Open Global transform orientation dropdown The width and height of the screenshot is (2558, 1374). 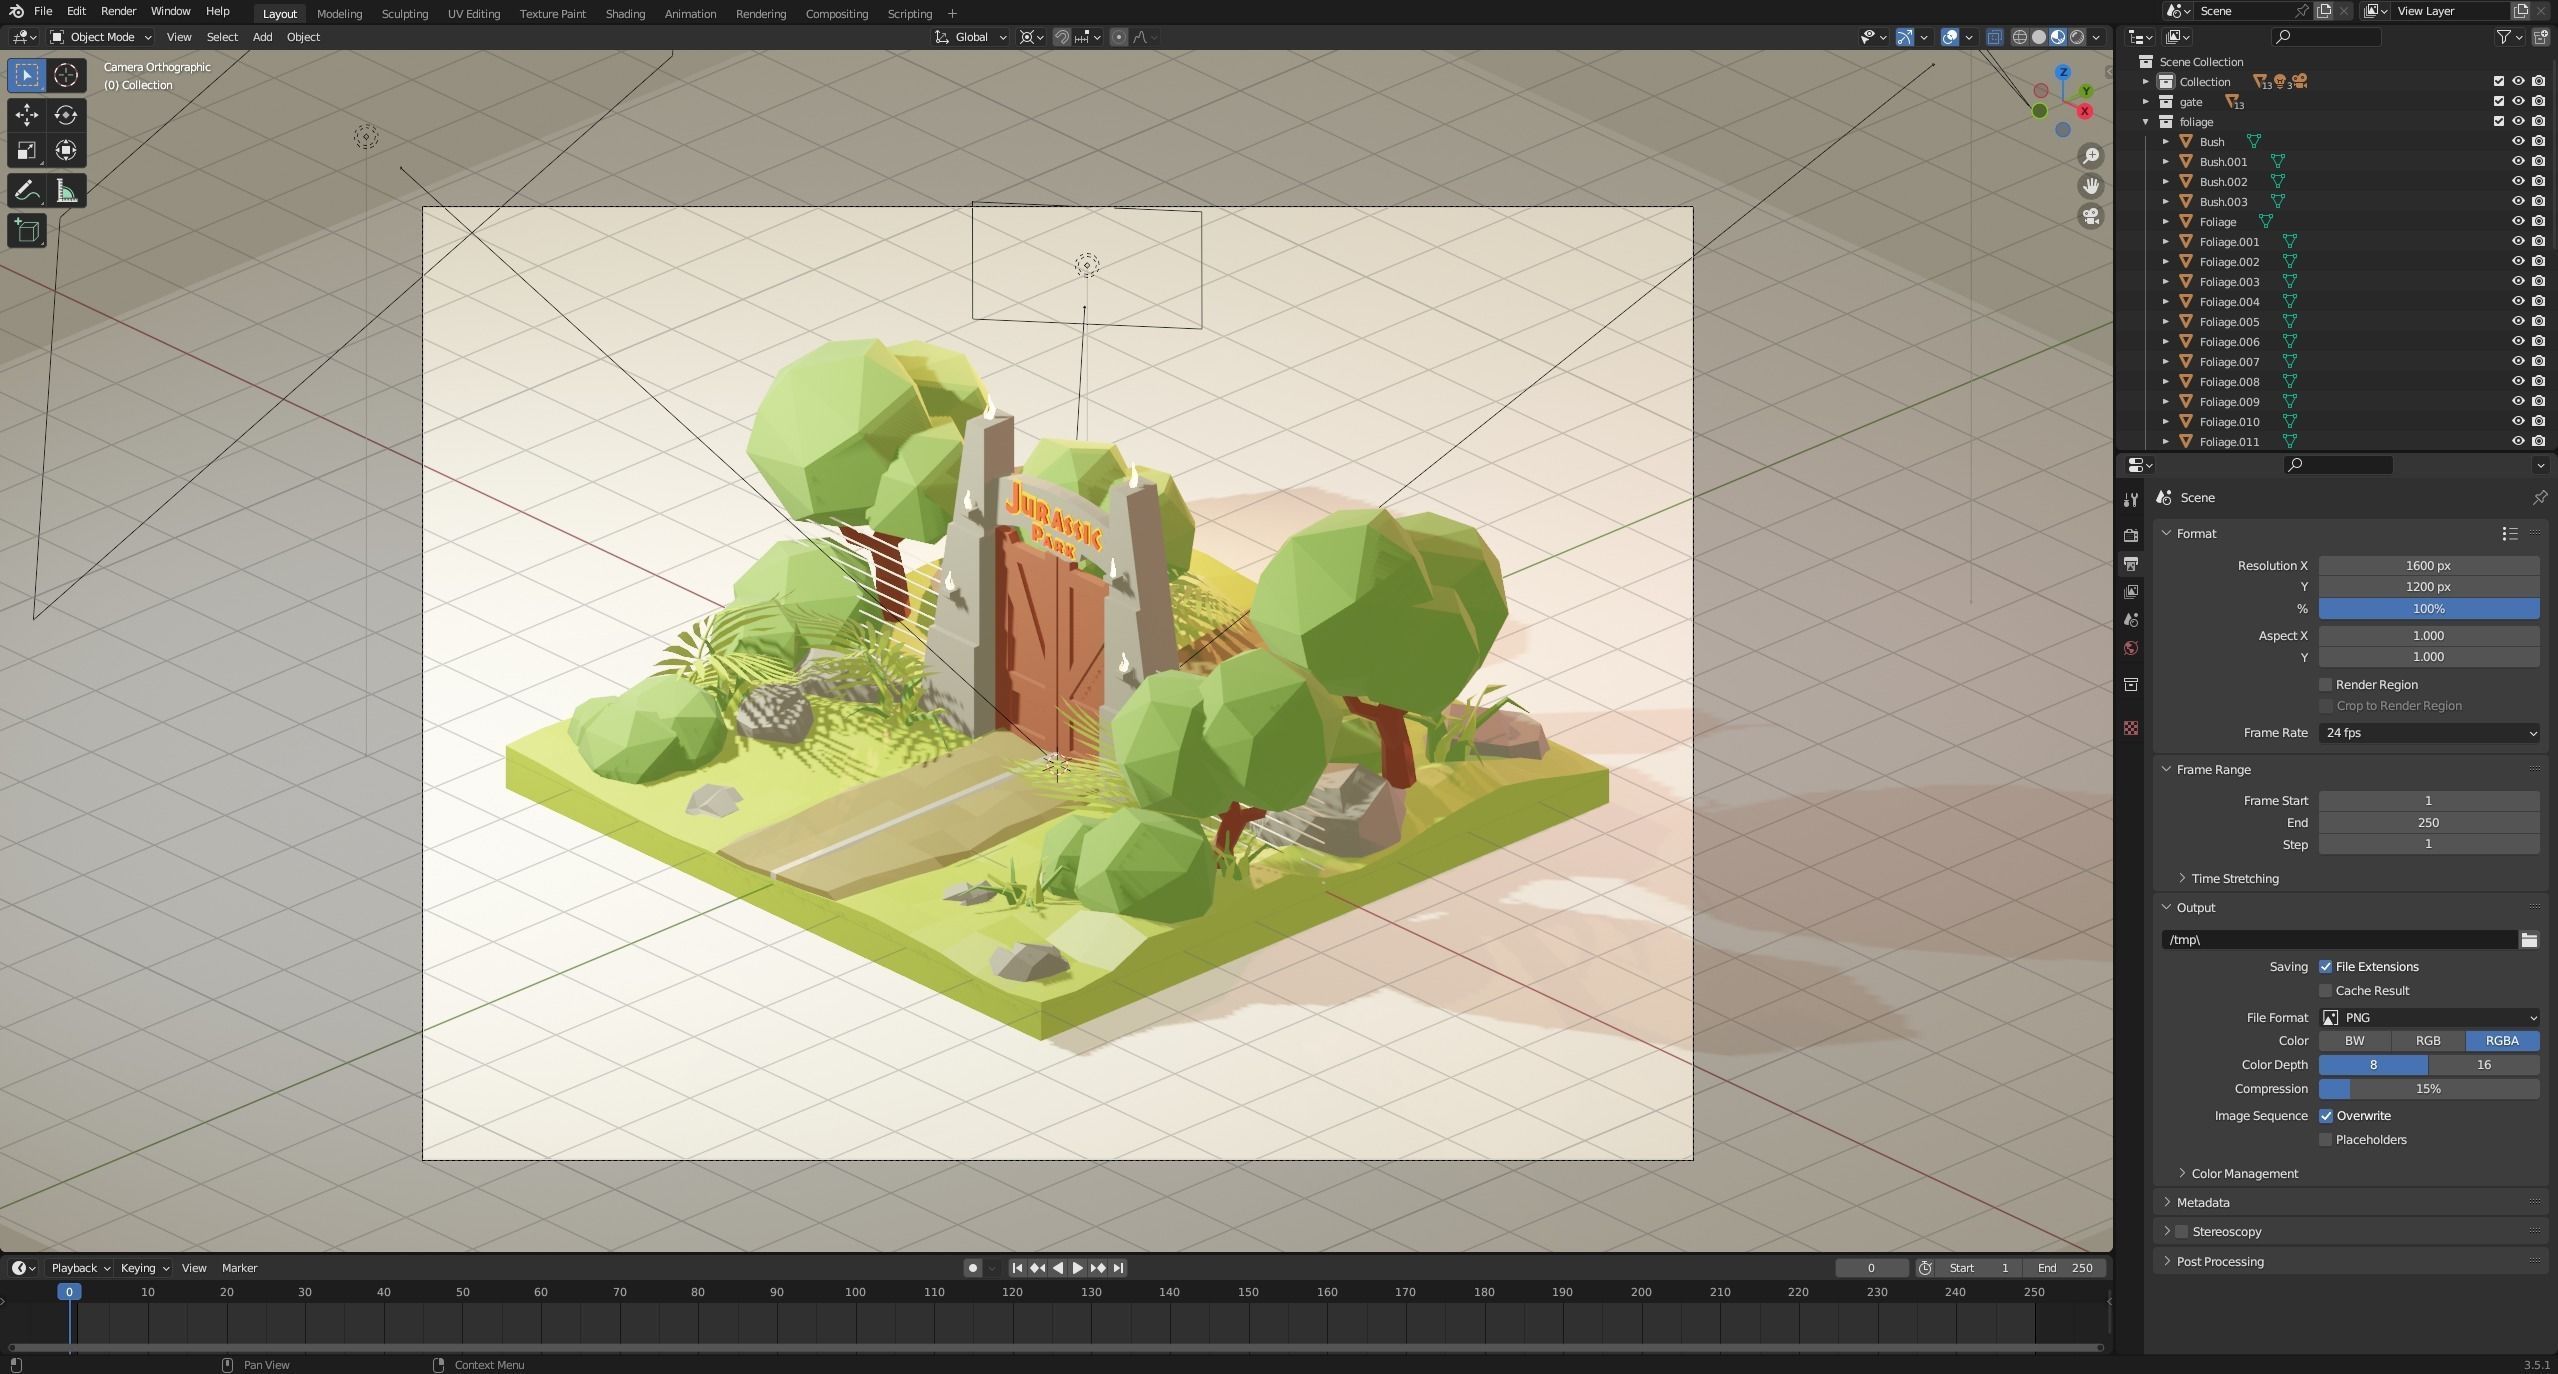pos(971,37)
